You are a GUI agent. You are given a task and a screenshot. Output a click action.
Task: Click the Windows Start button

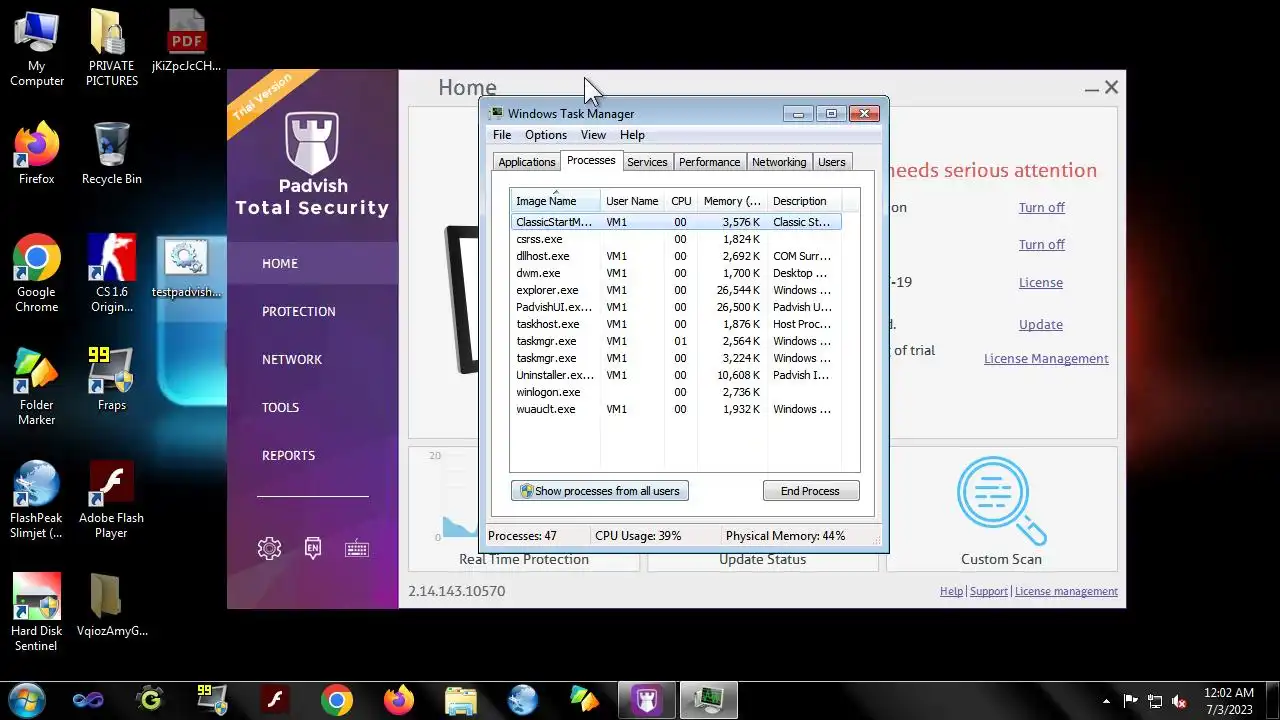click(27, 700)
